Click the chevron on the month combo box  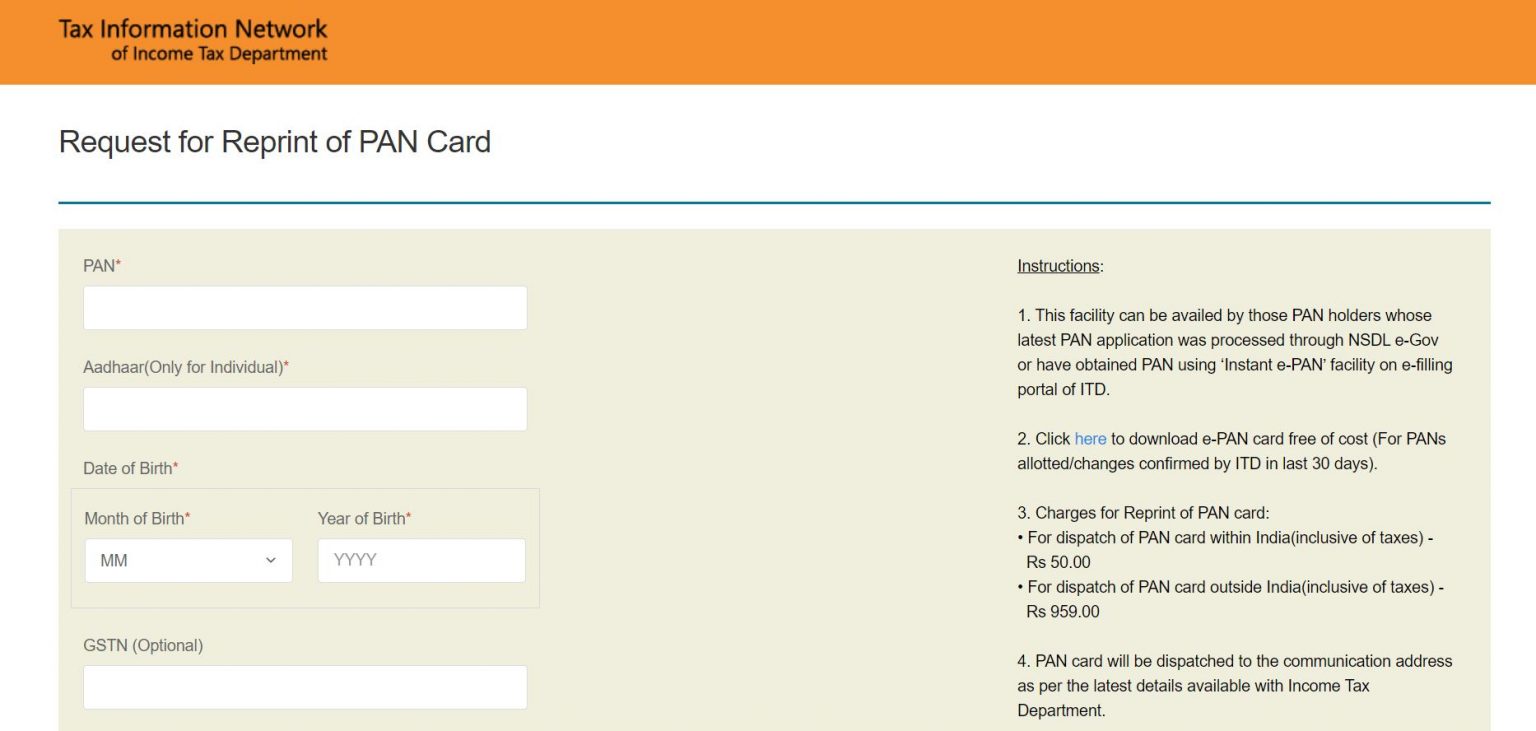pyautogui.click(x=272, y=560)
